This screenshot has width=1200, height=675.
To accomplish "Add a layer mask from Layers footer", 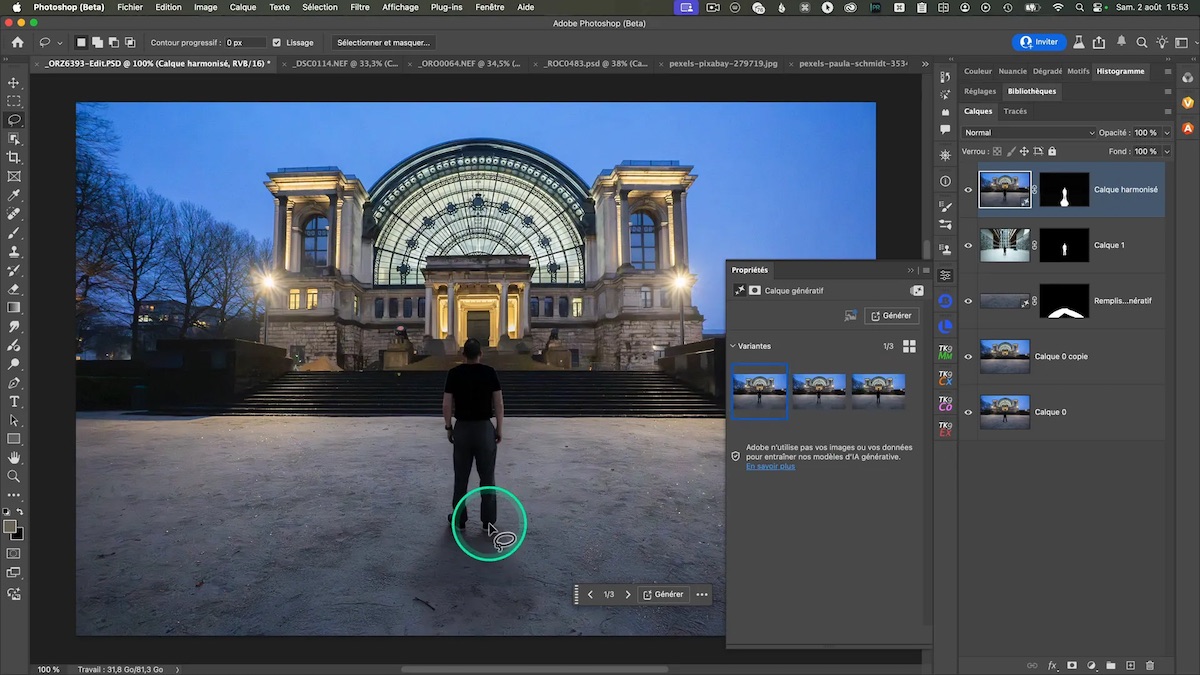I will tap(1072, 665).
